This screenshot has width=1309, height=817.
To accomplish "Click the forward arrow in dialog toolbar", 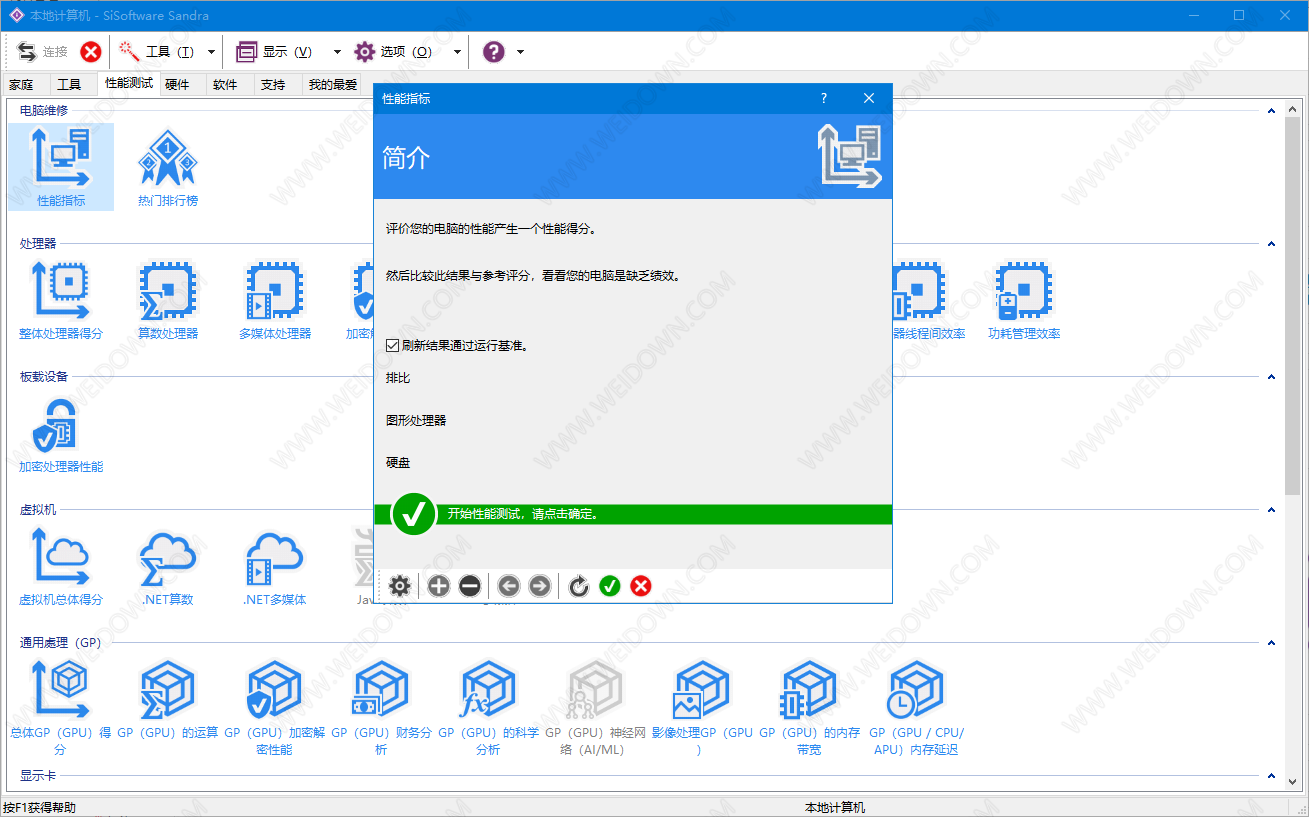I will coord(540,586).
